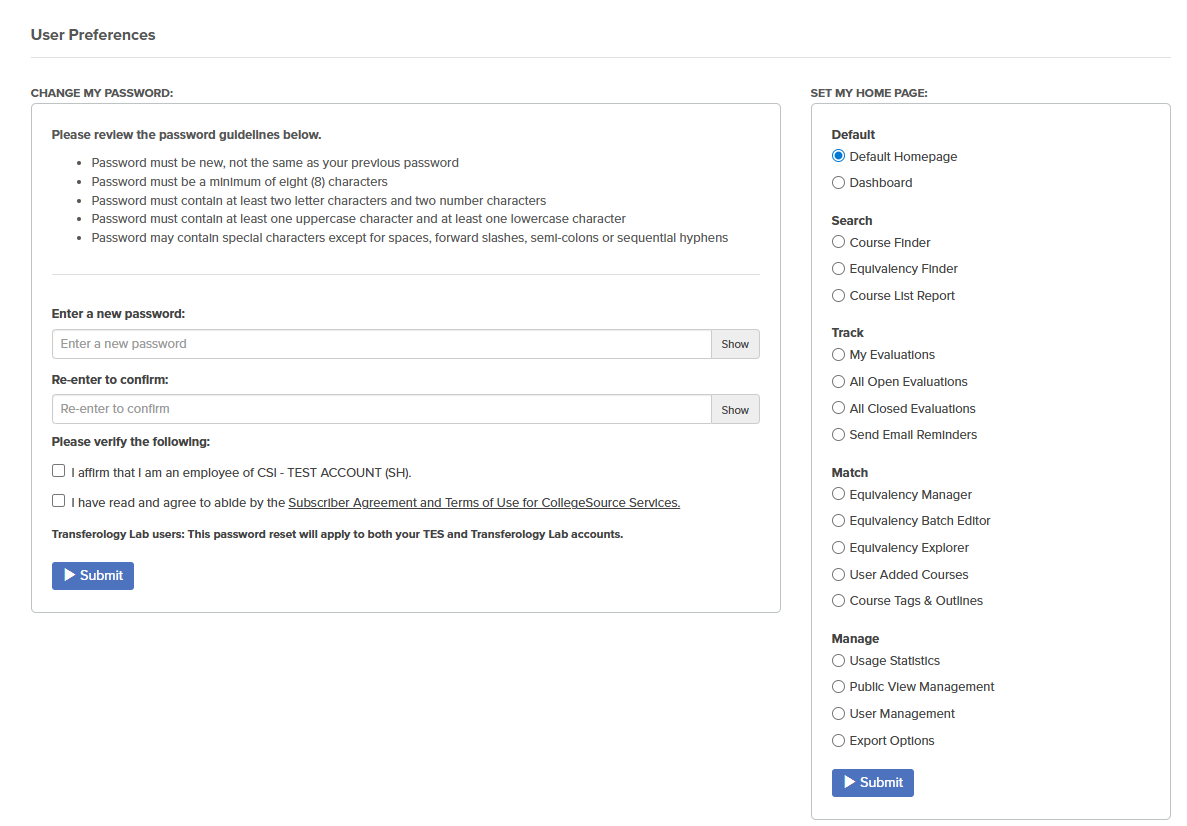Submit the home page selection

(x=873, y=783)
